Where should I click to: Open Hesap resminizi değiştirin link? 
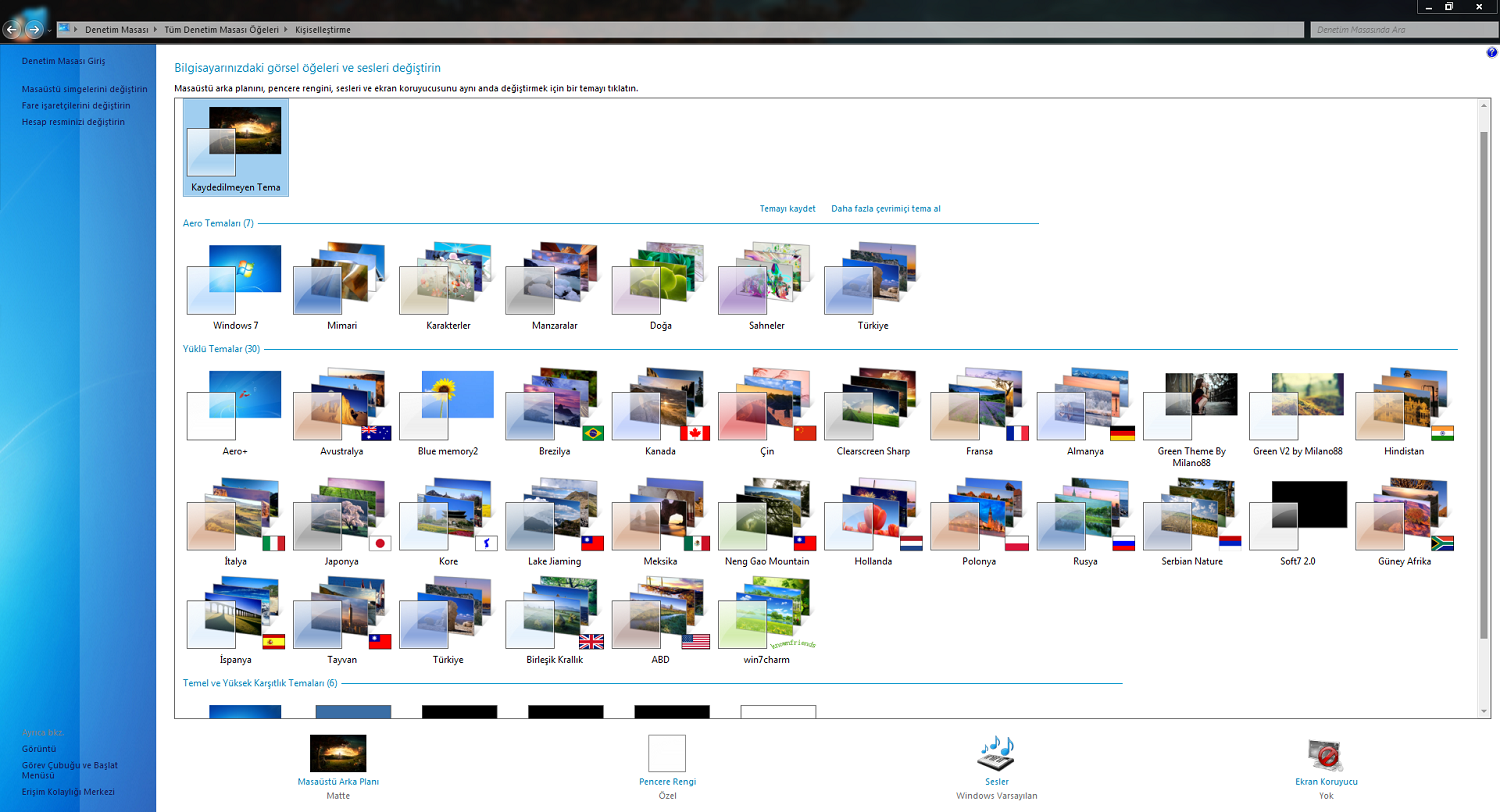click(x=73, y=122)
